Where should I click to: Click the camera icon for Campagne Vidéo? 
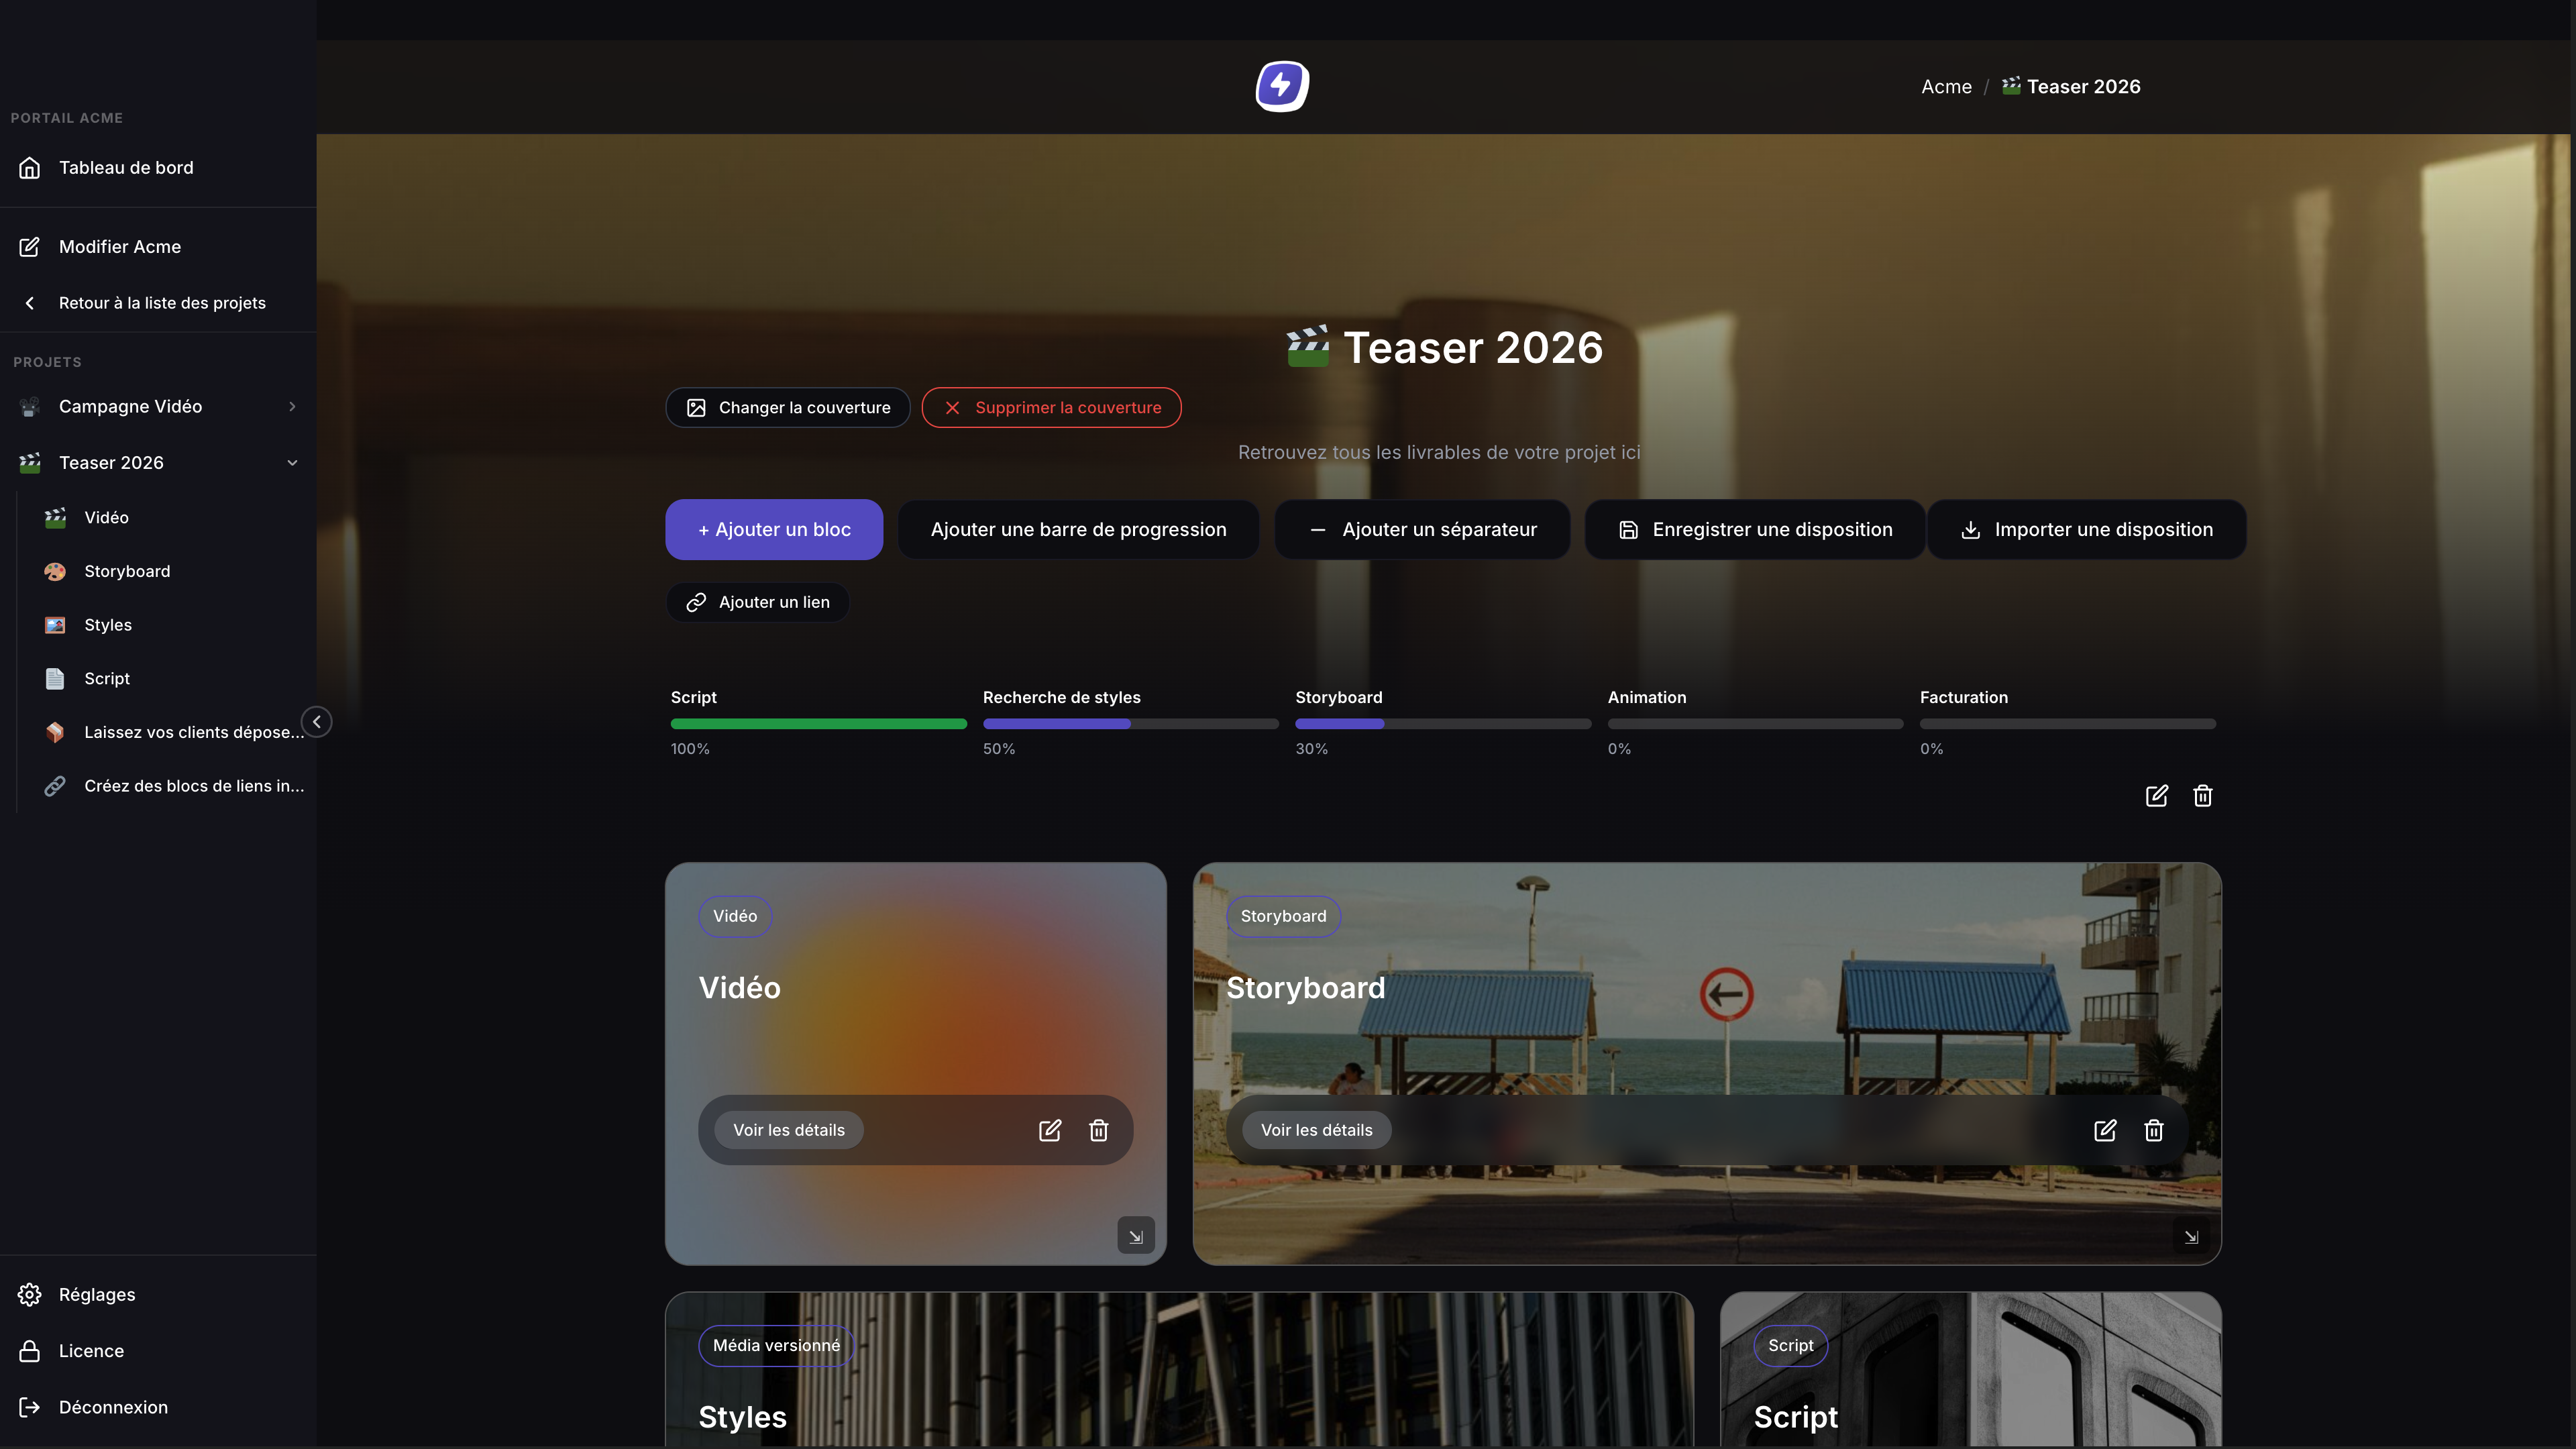pyautogui.click(x=30, y=407)
